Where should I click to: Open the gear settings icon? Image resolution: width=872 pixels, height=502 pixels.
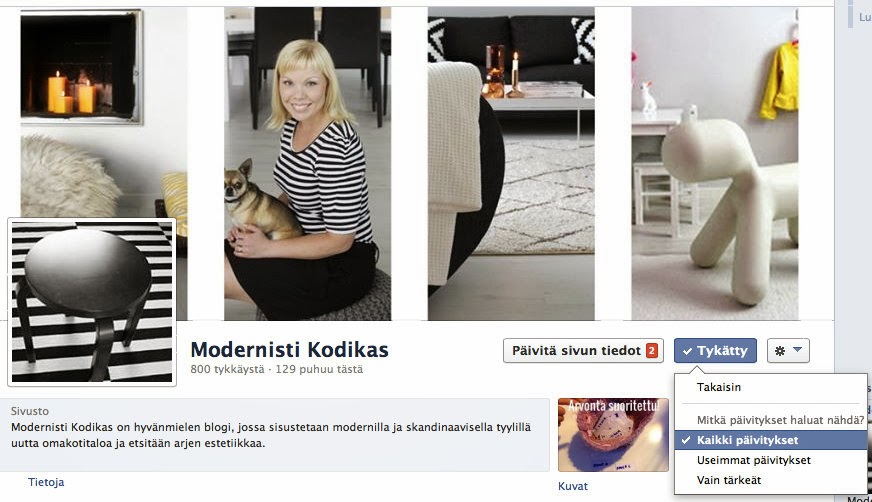(x=780, y=351)
